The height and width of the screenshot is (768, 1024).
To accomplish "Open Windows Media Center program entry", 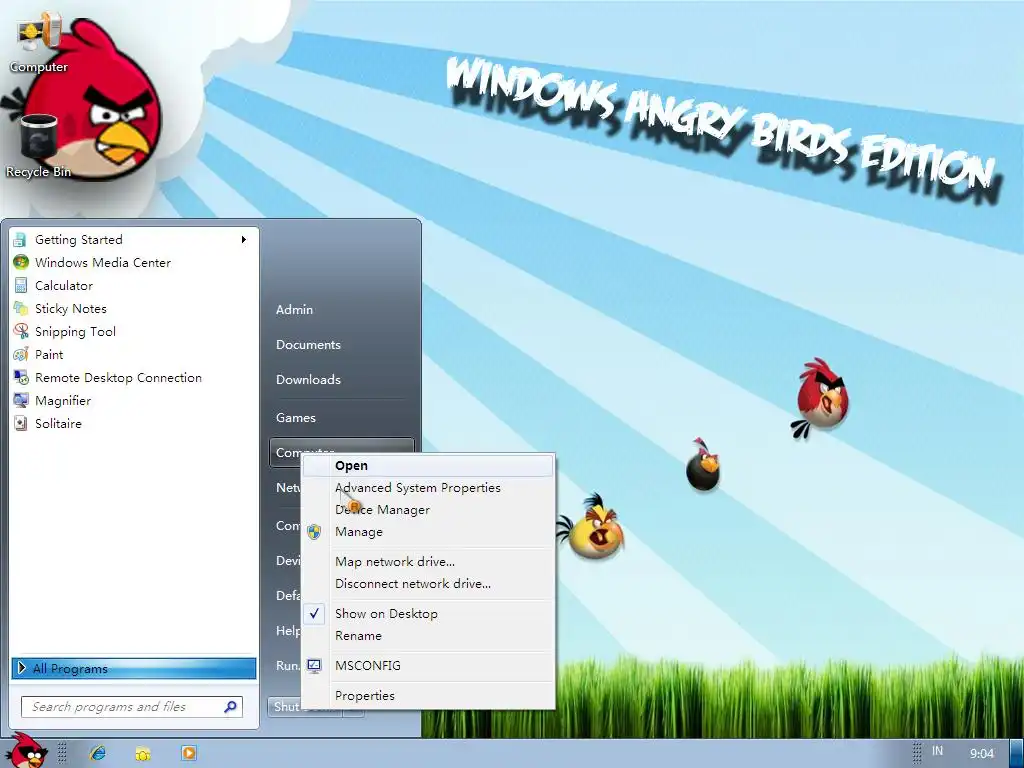I will pyautogui.click(x=134, y=263).
